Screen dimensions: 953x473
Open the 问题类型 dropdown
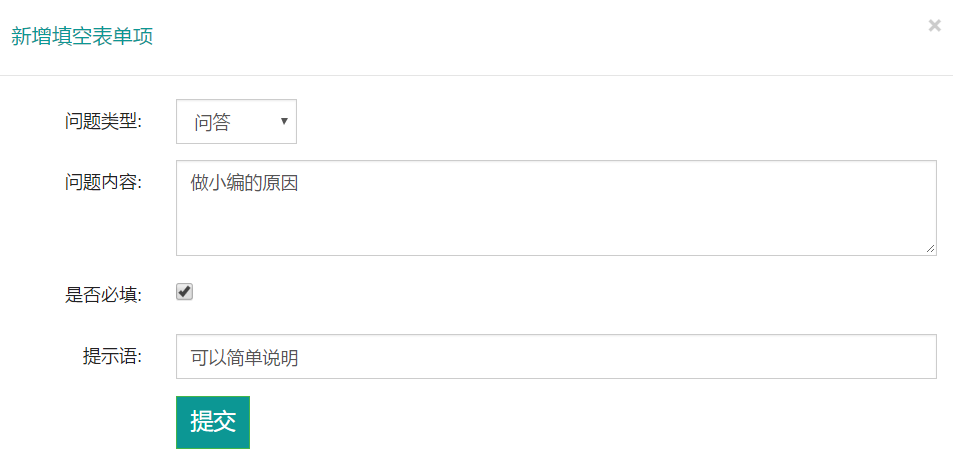236,122
